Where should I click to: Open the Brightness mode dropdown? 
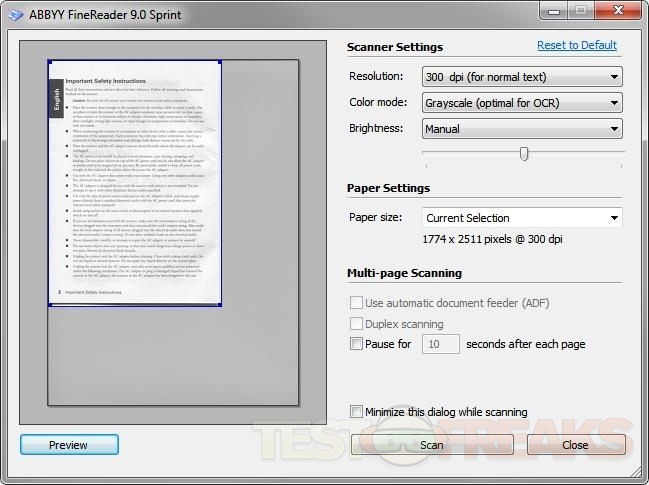(x=521, y=128)
